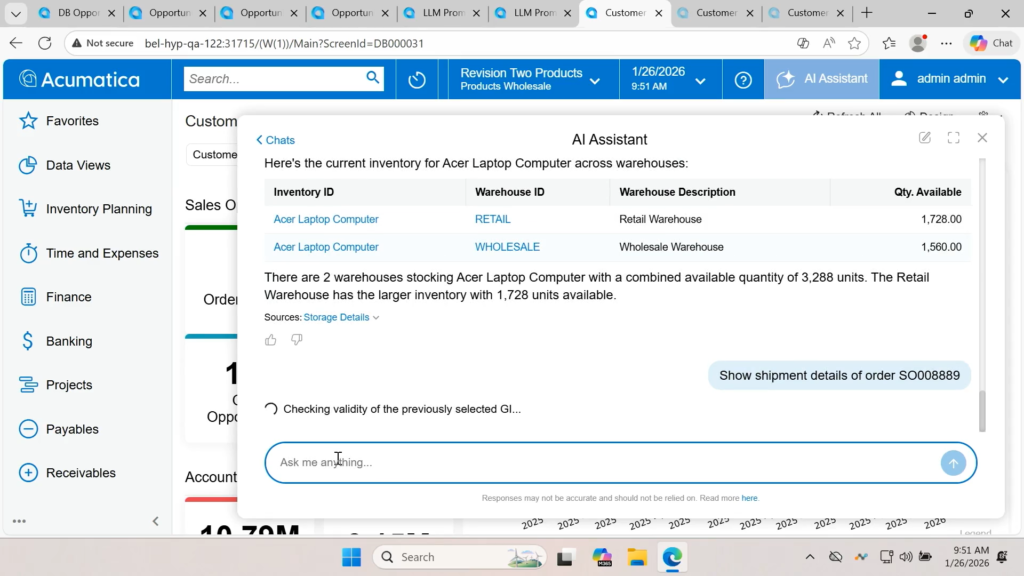The image size is (1024, 576).
Task: Toggle the AI Assistant button in header
Action: click(x=821, y=79)
